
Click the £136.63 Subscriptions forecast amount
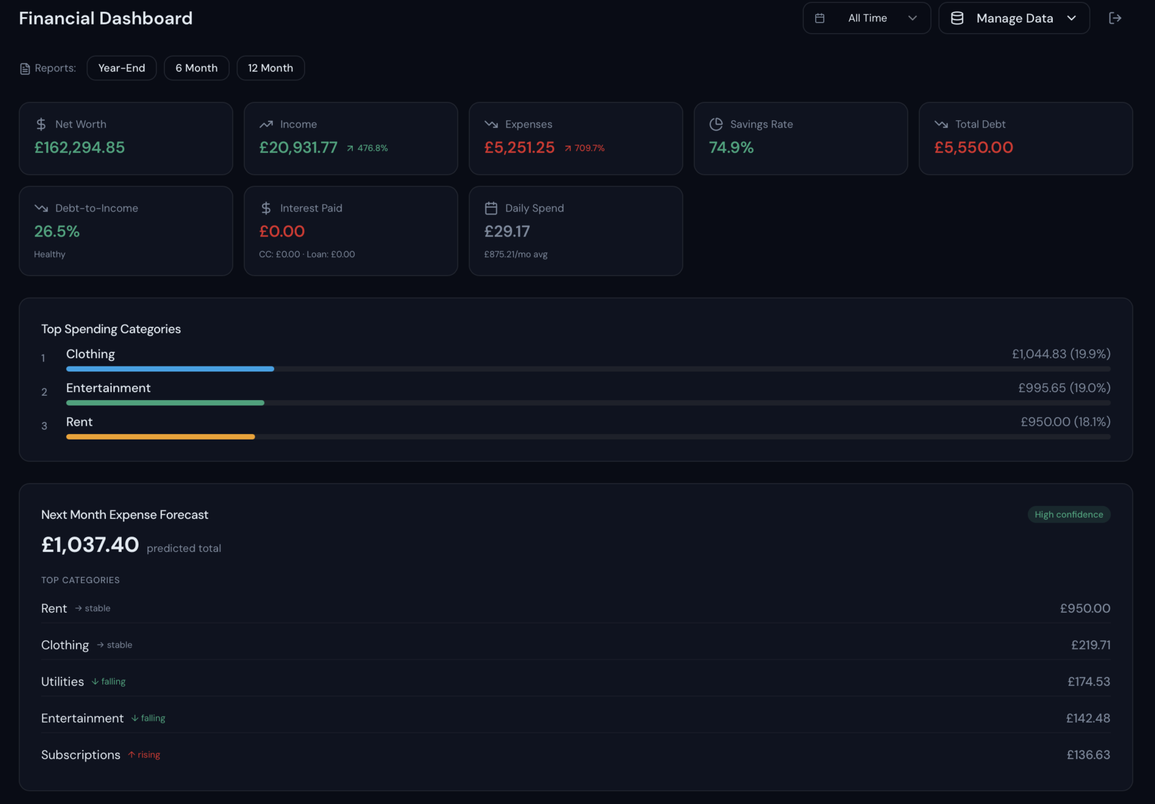click(1088, 755)
